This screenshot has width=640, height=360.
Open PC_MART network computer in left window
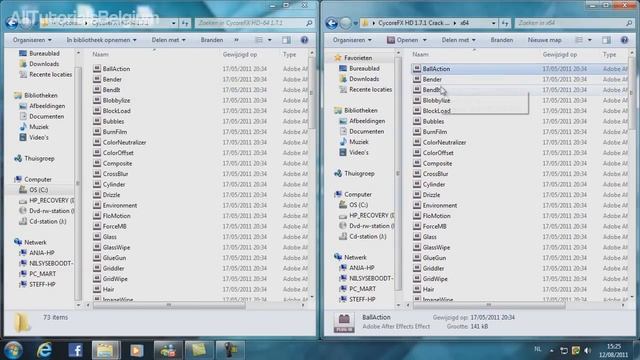coord(42,274)
